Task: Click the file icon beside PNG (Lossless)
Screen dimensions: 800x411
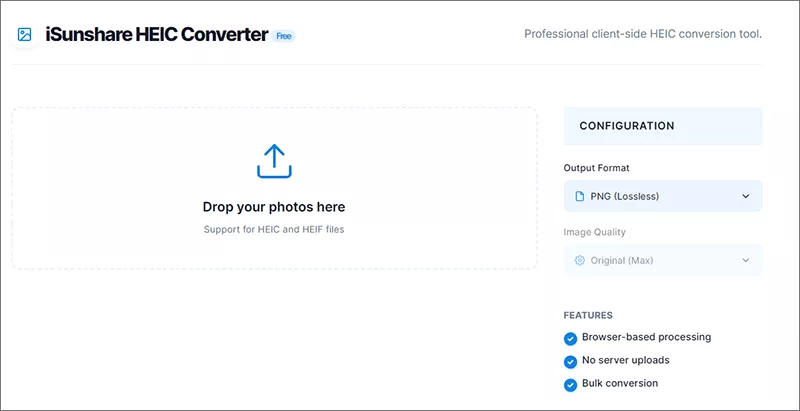Action: [x=580, y=196]
